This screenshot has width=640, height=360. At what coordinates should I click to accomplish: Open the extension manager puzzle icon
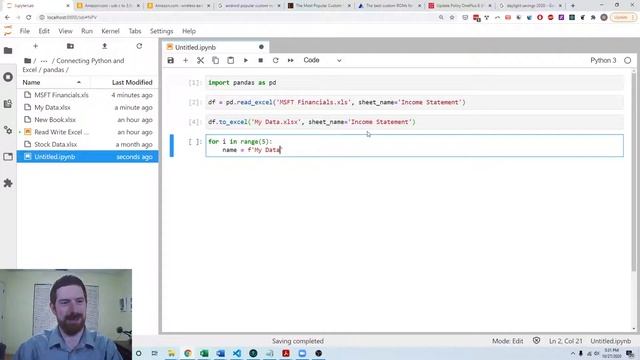tap(8, 183)
